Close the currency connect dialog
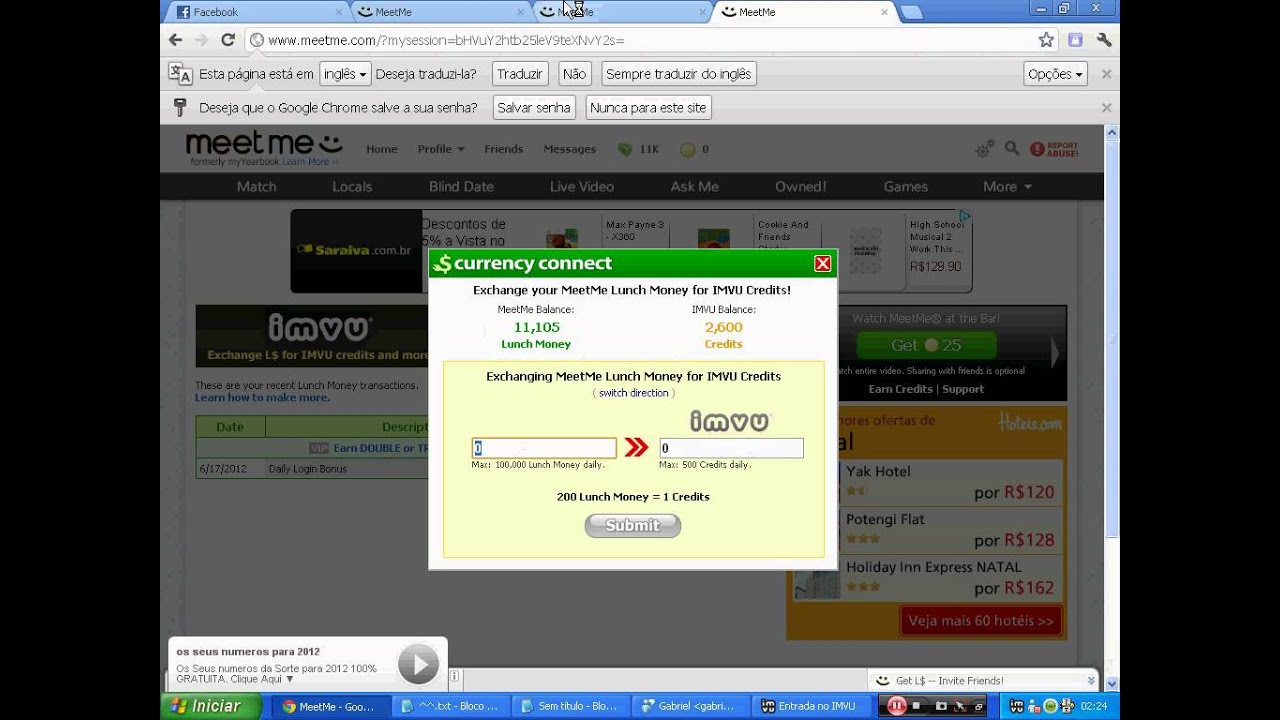Image resolution: width=1280 pixels, height=720 pixels. pos(822,263)
